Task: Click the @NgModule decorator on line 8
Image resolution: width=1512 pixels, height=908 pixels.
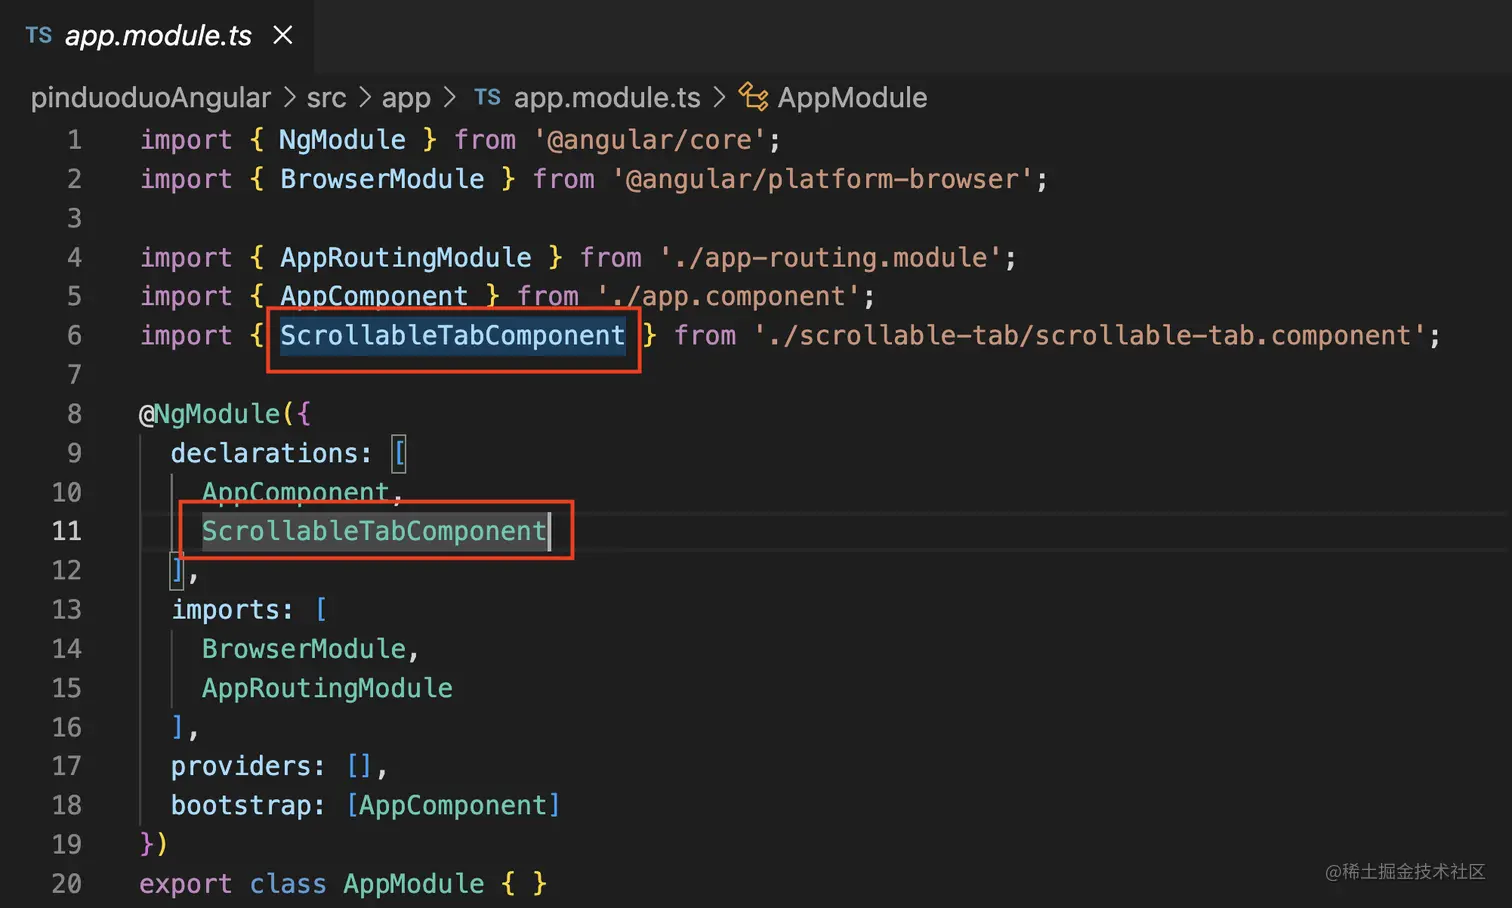Action: coord(210,414)
